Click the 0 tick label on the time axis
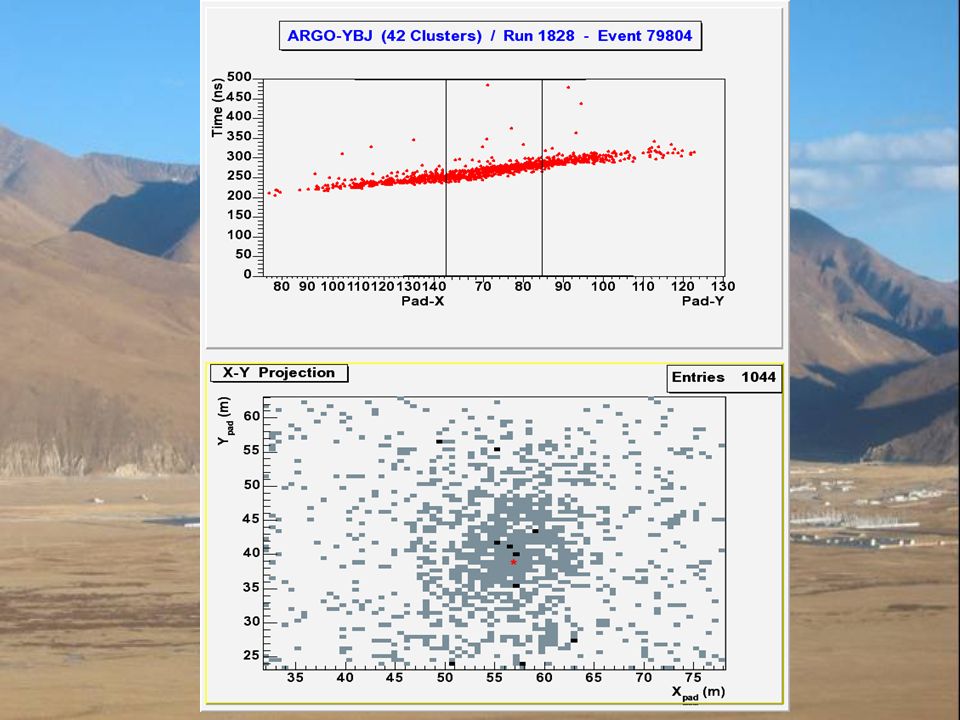Image resolution: width=960 pixels, height=720 pixels. pos(247,274)
